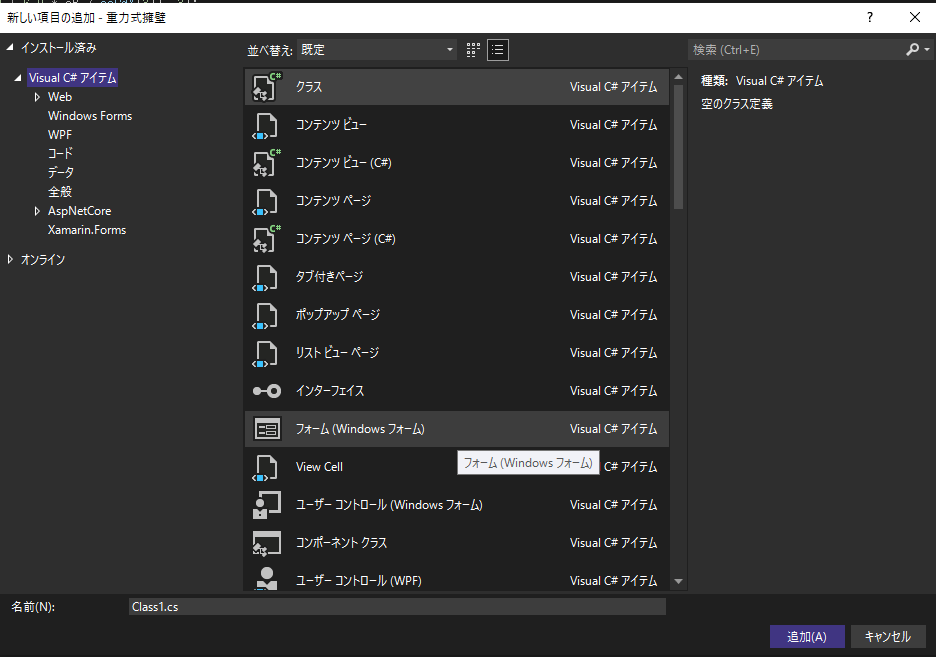The width and height of the screenshot is (936, 657).
Task: Select the コンポーネント クラス item text
Action: tap(341, 543)
